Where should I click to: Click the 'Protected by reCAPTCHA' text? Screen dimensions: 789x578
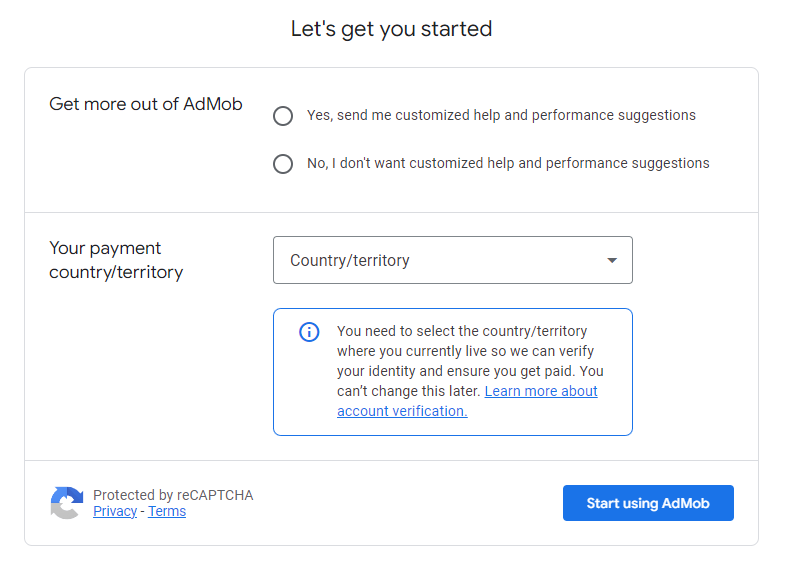point(173,495)
